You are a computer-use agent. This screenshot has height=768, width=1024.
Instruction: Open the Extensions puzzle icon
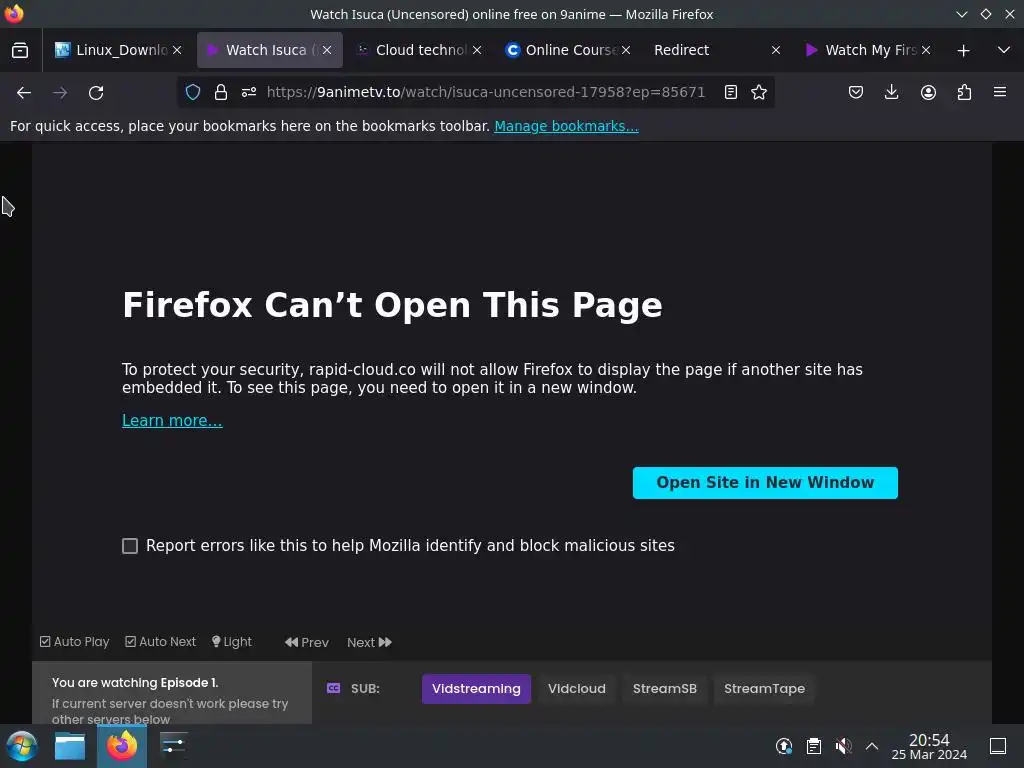click(964, 92)
